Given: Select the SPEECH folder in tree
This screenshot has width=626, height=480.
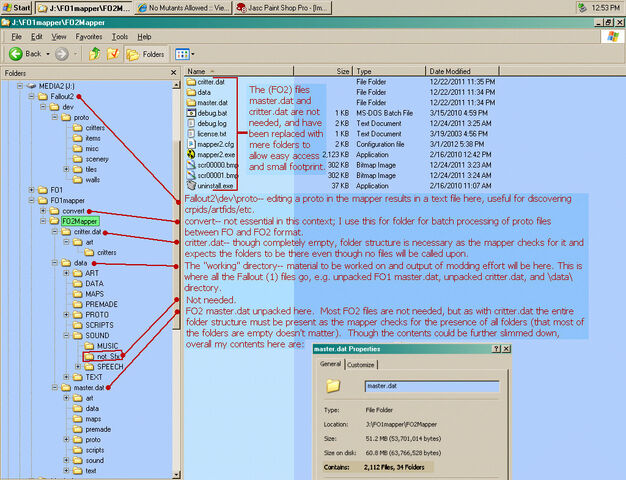Looking at the screenshot, I should 110,367.
